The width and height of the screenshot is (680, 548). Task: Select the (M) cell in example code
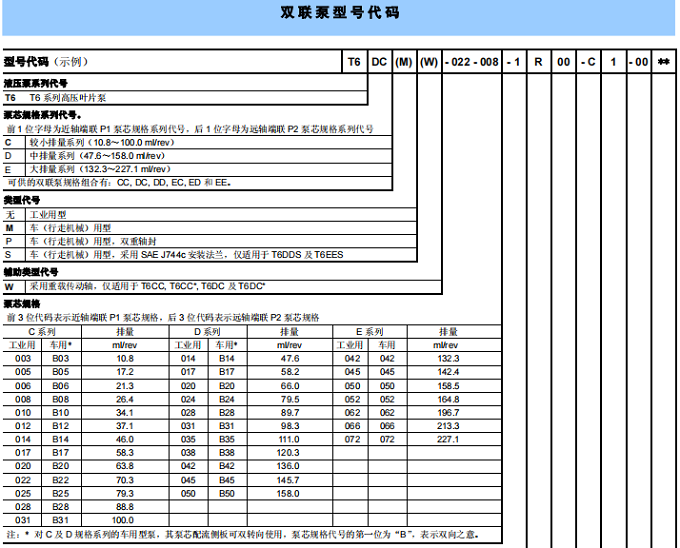pos(403,62)
